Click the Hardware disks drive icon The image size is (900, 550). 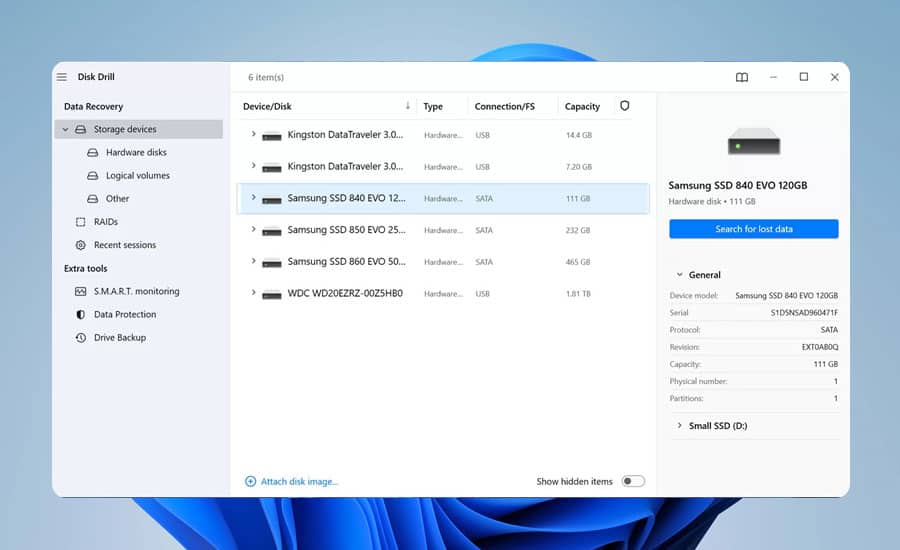(x=92, y=152)
